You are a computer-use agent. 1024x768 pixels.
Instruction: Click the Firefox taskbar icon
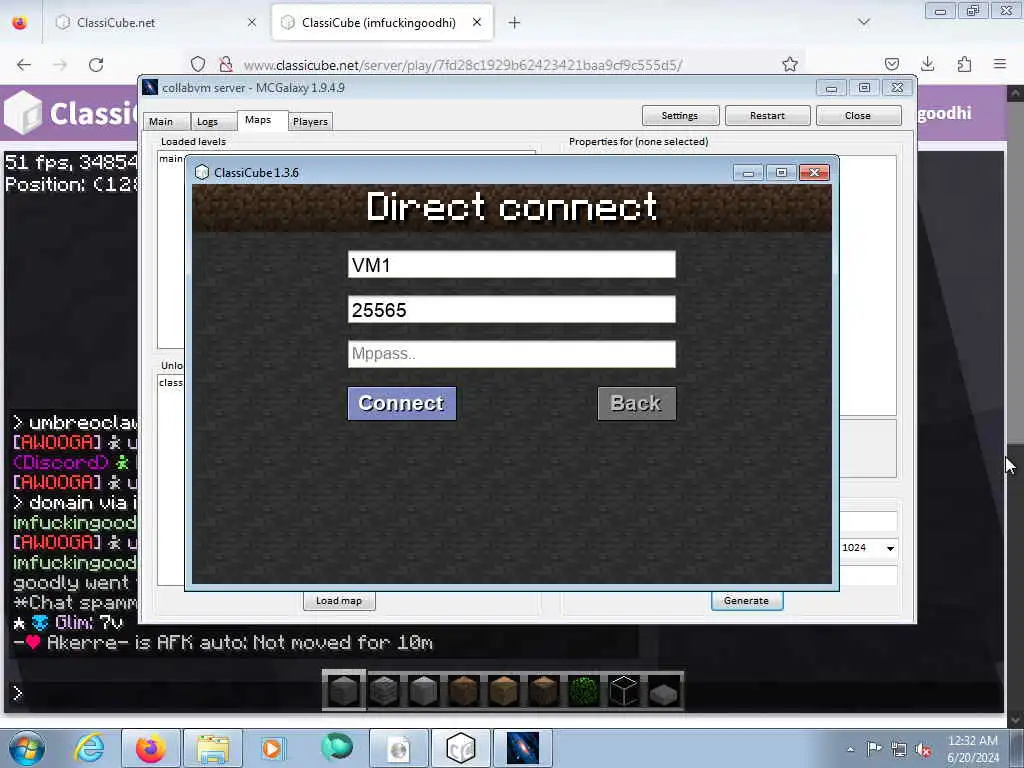click(x=150, y=748)
